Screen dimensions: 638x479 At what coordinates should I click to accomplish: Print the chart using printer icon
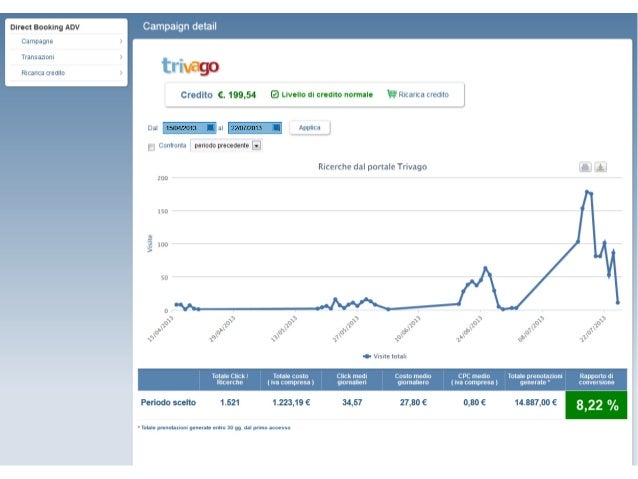click(585, 167)
